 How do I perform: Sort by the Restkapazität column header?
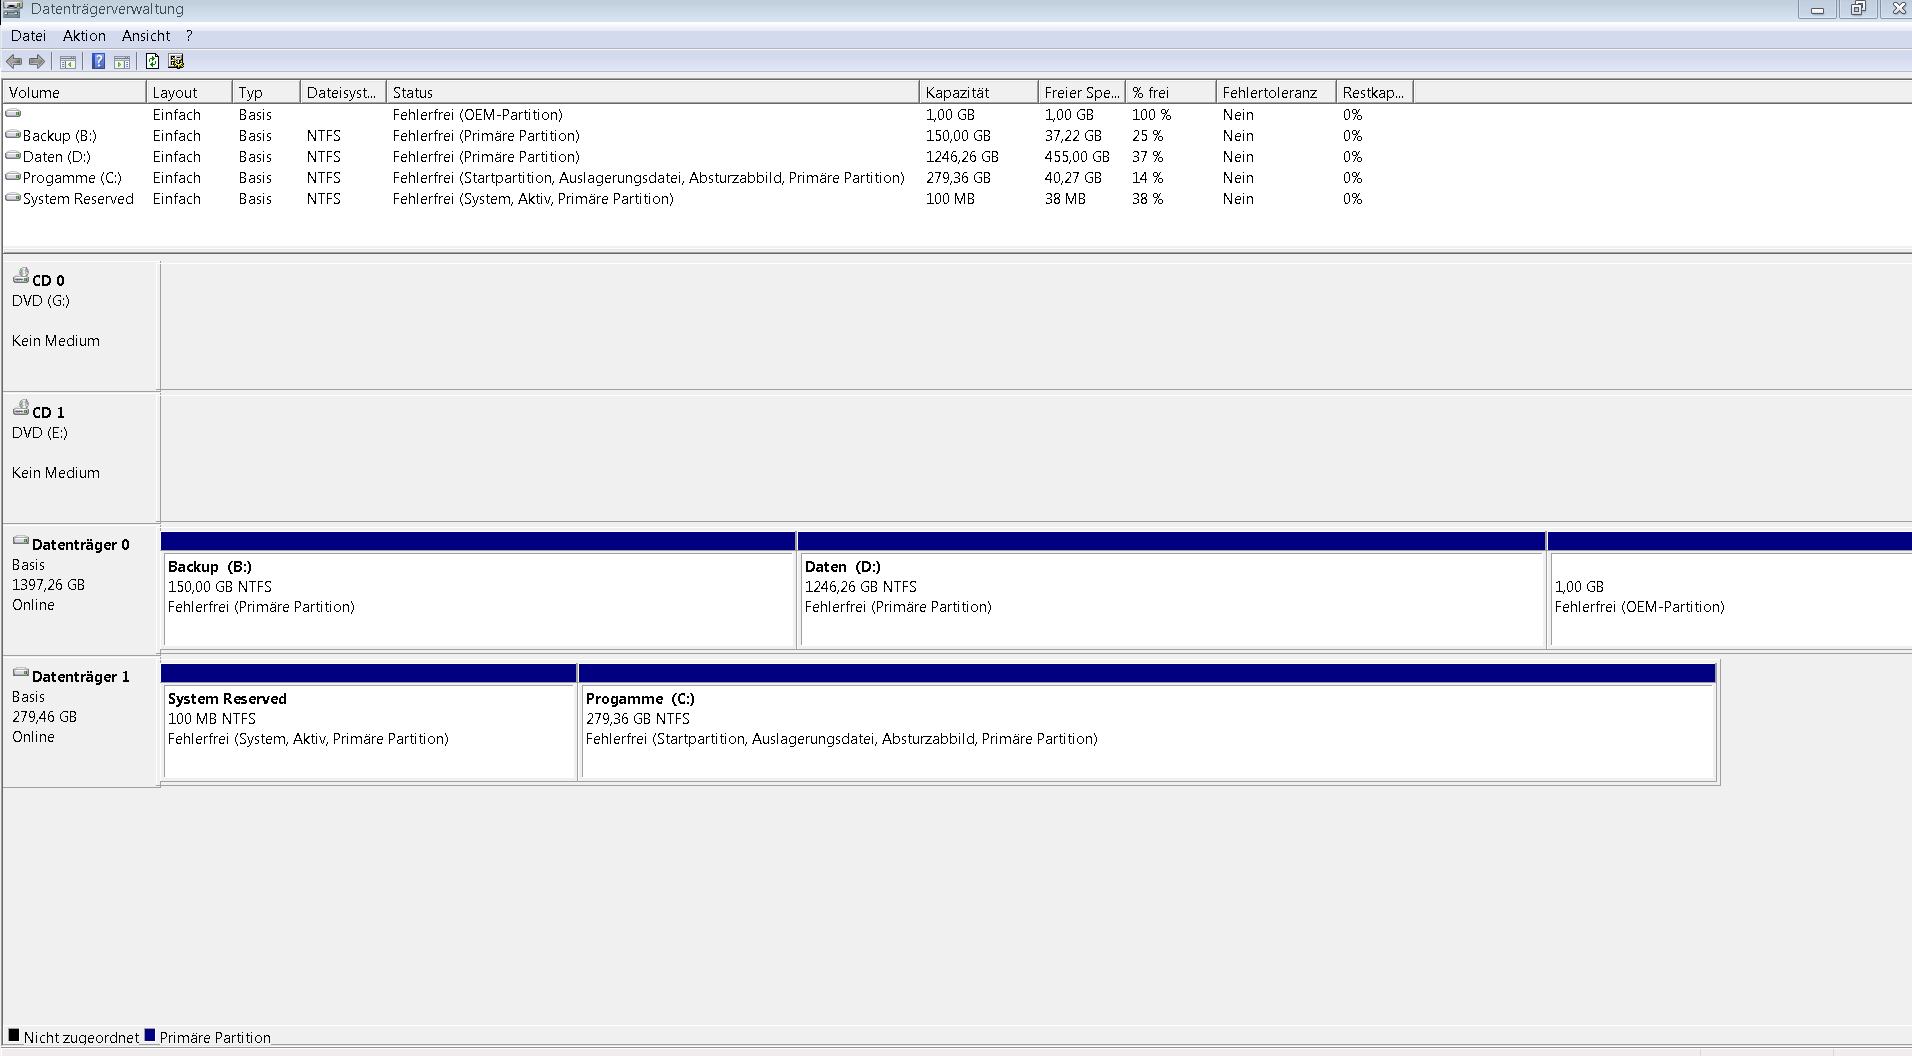pos(1375,92)
